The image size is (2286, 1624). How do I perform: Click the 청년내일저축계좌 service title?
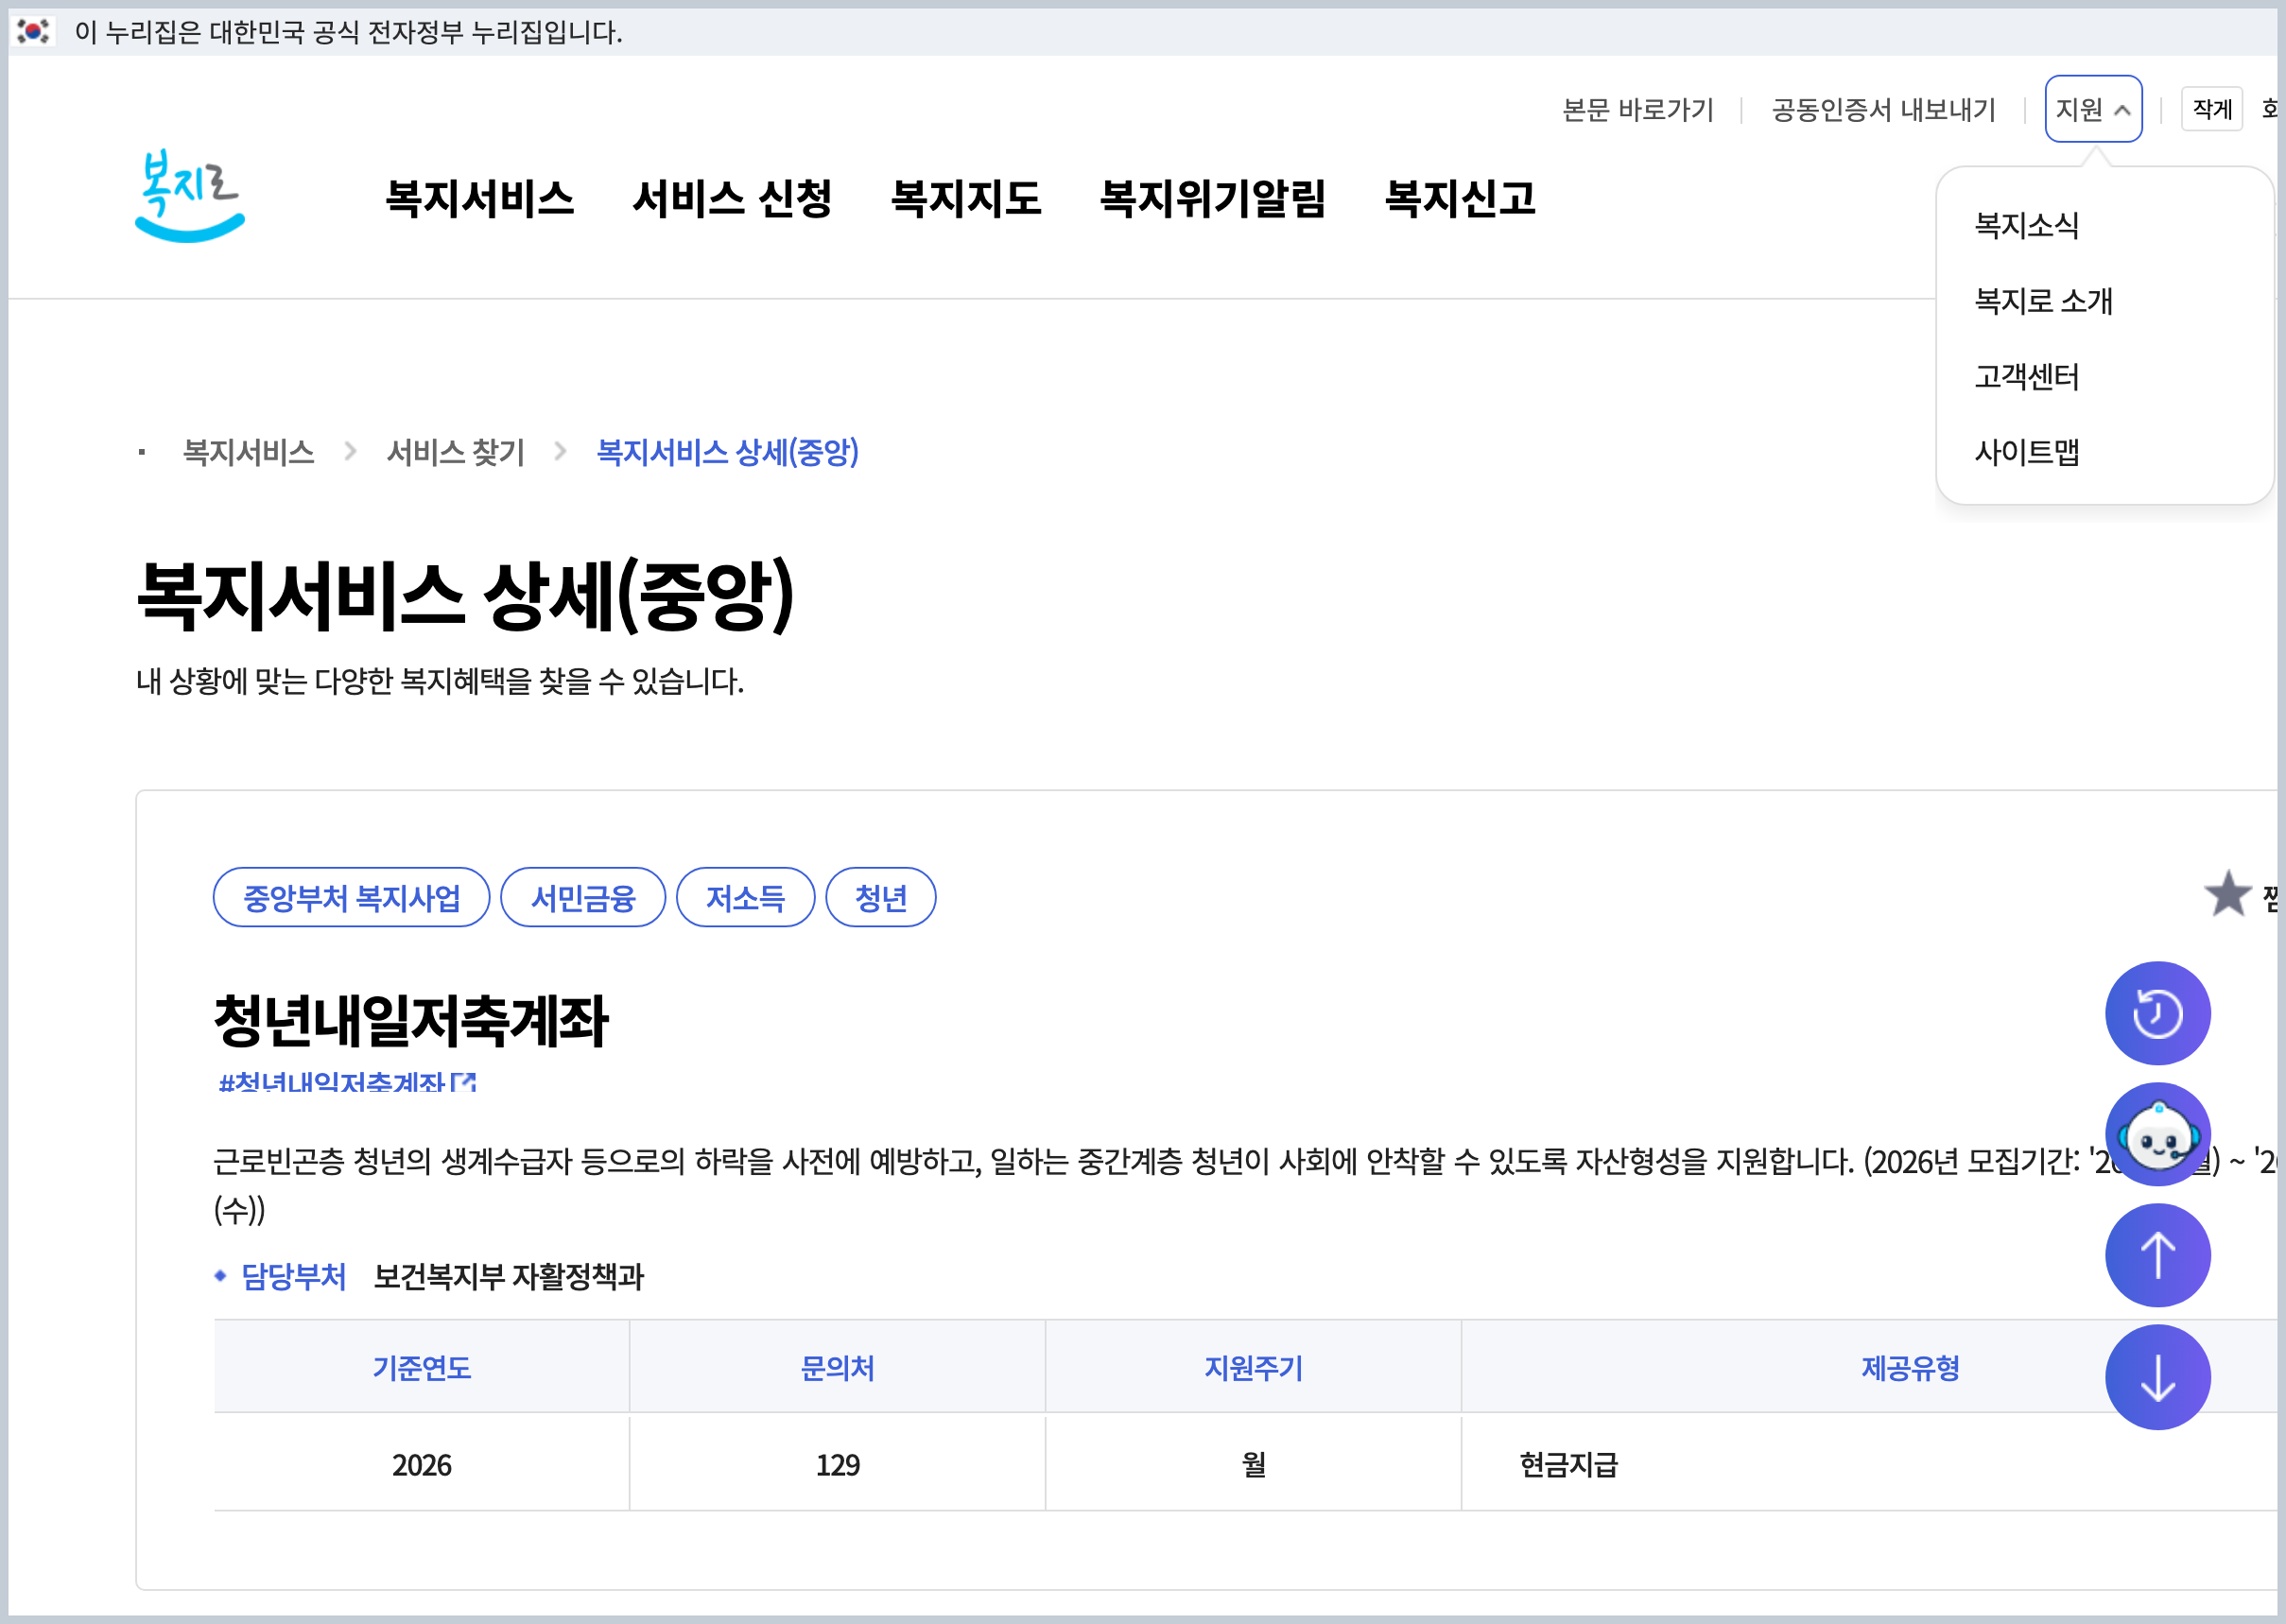point(410,1020)
